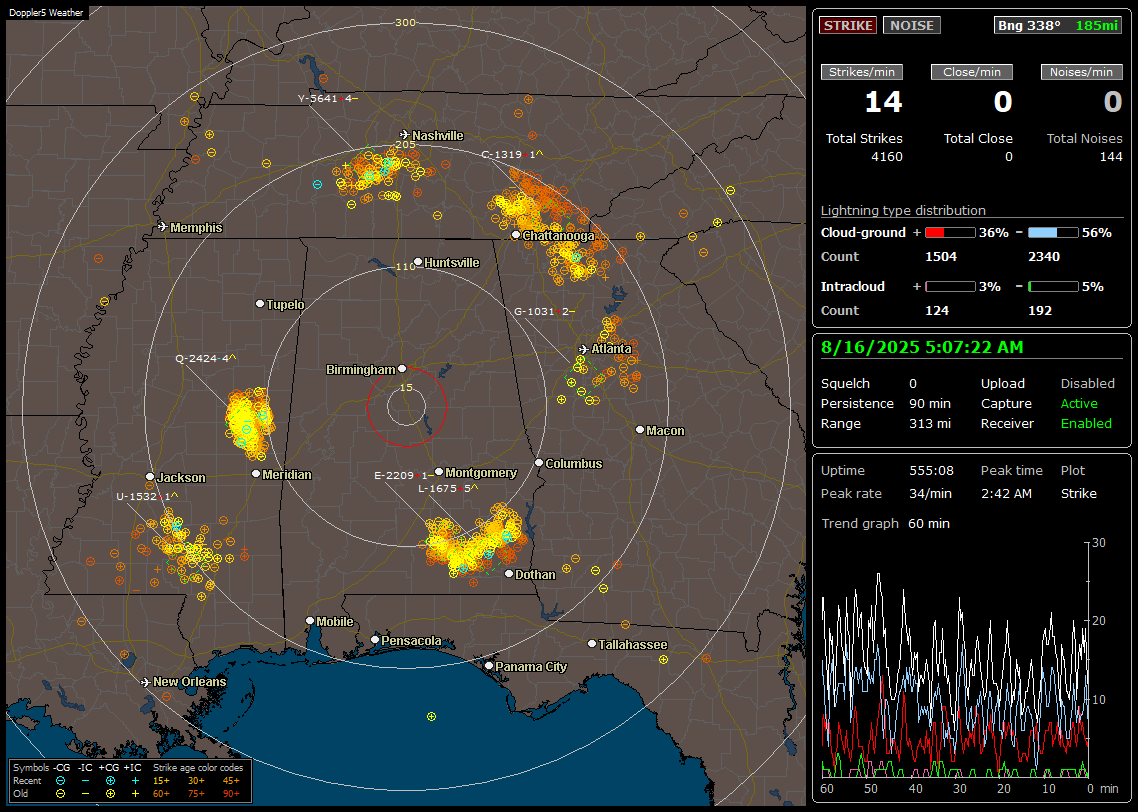Click the negative intracloud green bar

[x=1053, y=287]
